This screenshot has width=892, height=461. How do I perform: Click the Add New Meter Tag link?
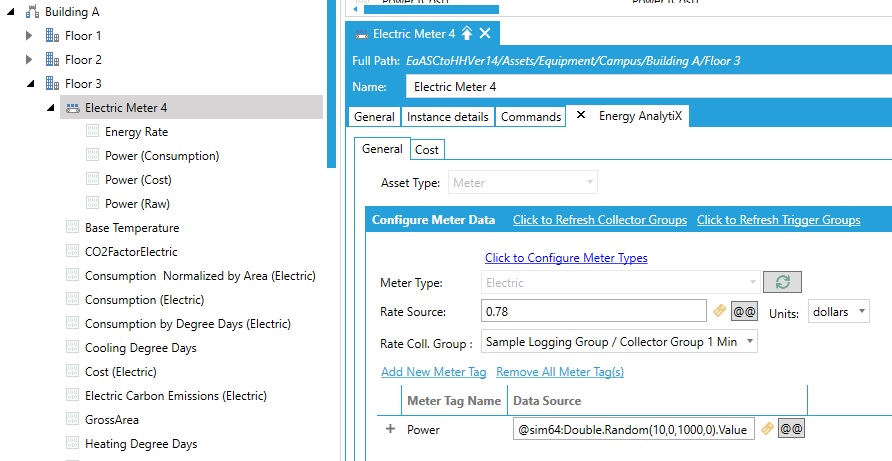pos(433,372)
